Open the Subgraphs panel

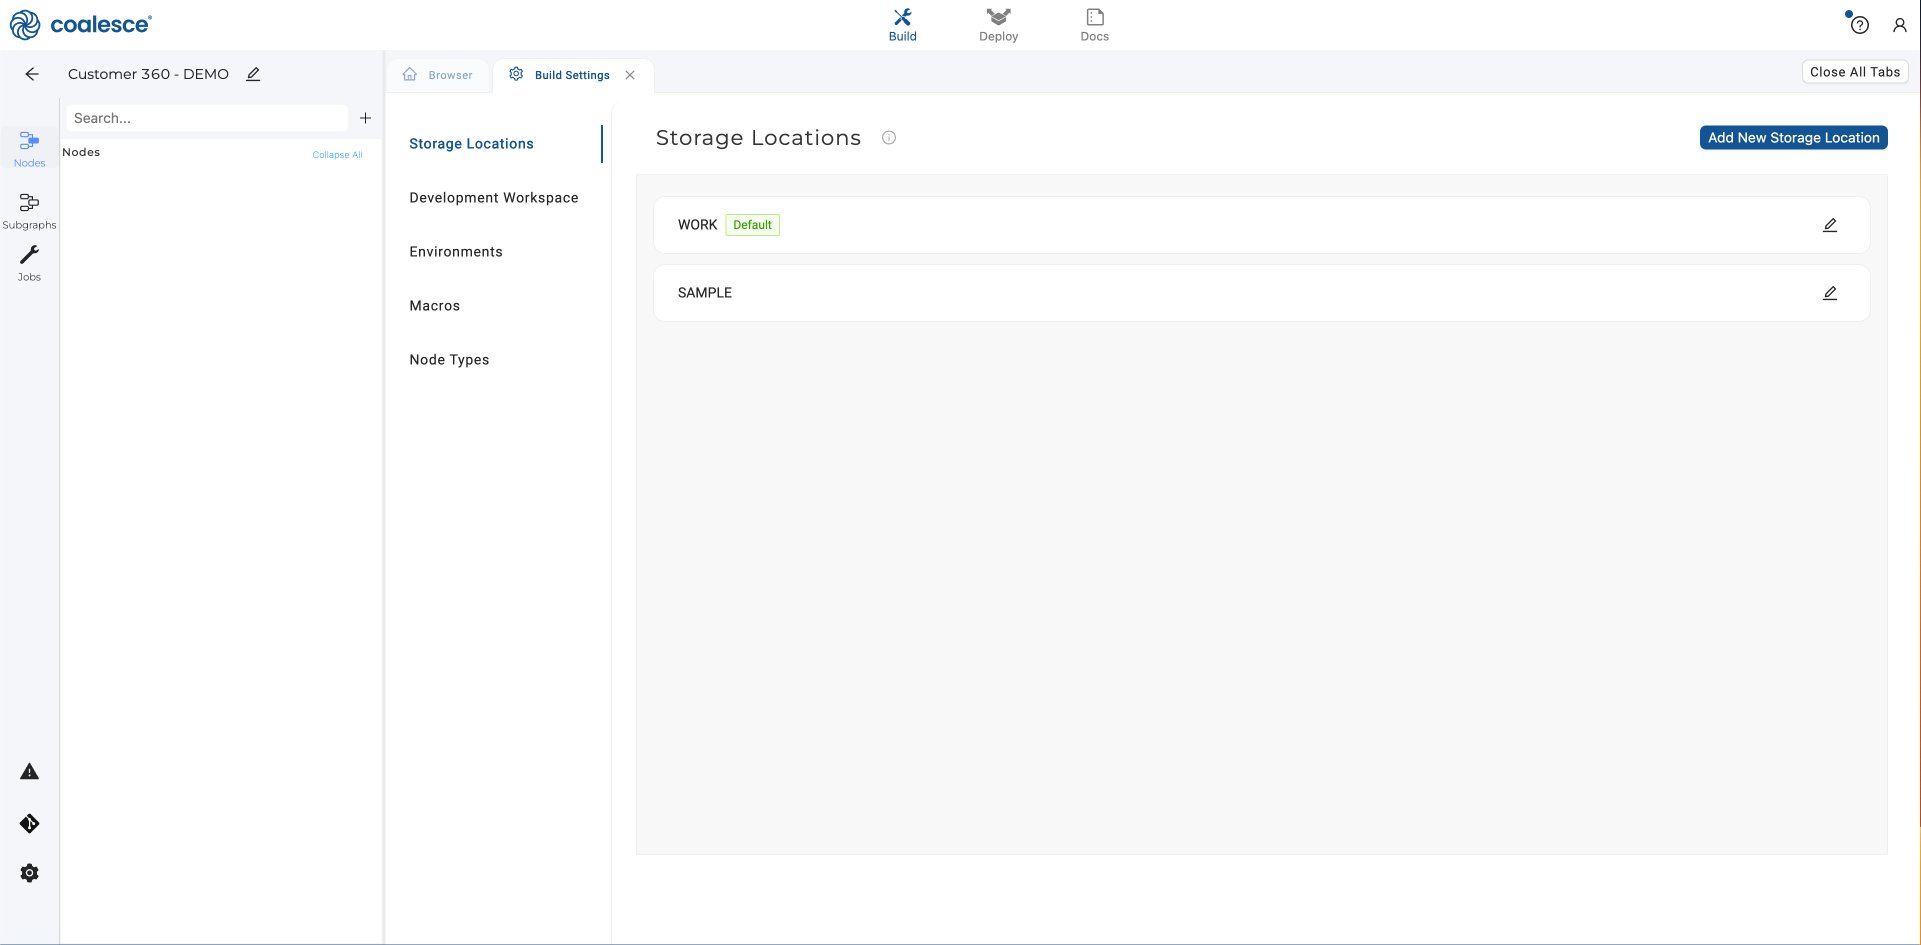pyautogui.click(x=29, y=210)
